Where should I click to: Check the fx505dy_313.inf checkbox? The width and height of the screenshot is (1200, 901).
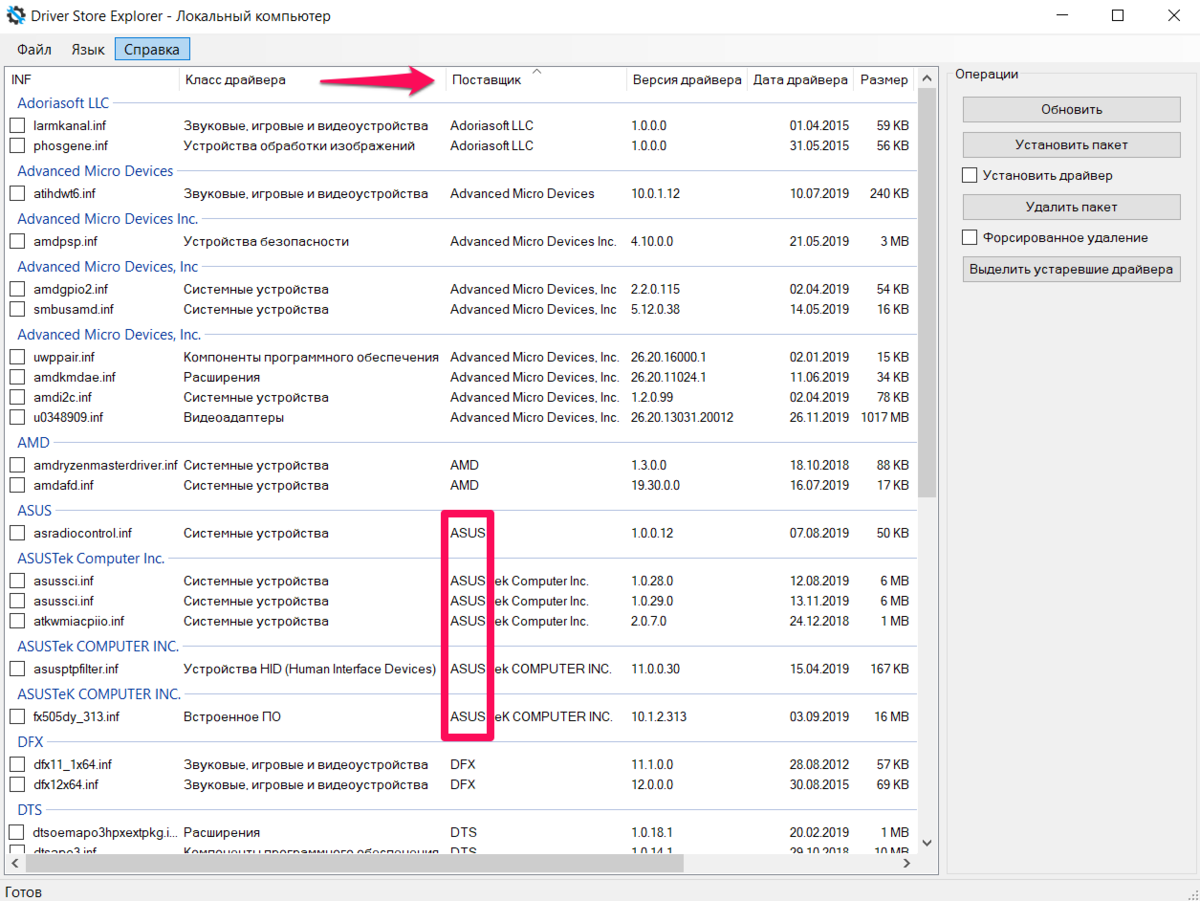click(x=17, y=717)
